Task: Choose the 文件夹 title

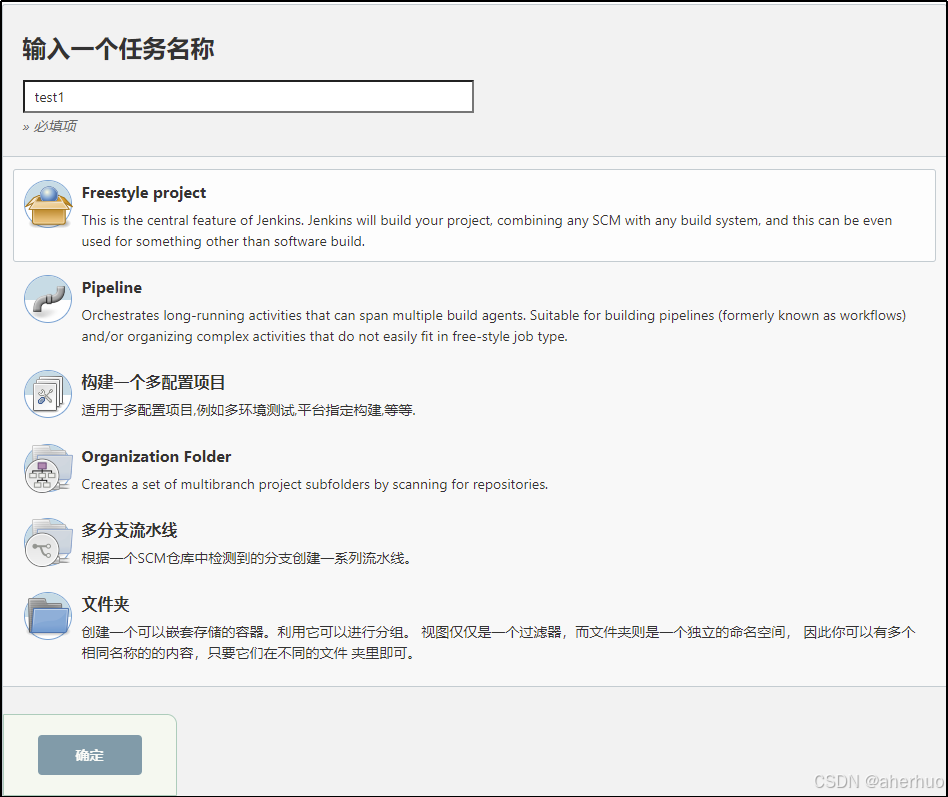Action: 106,604
